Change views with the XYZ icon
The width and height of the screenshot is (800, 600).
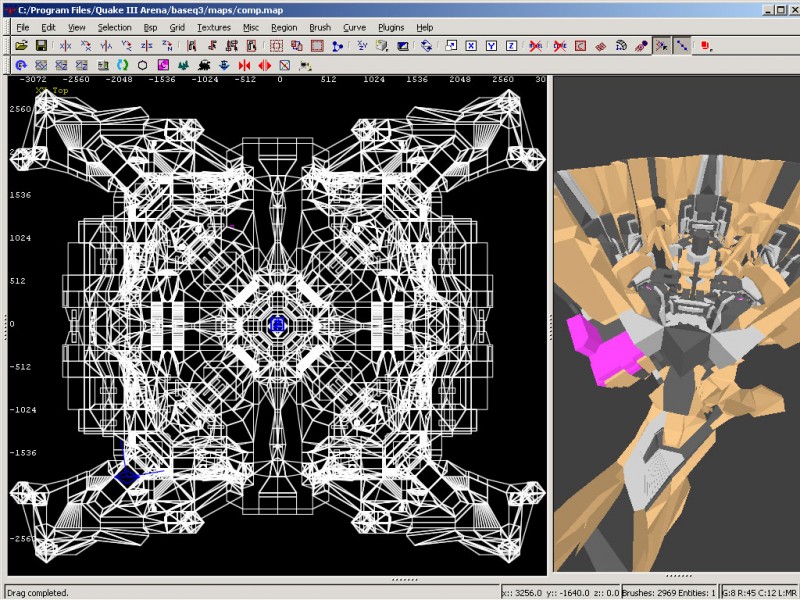point(362,46)
